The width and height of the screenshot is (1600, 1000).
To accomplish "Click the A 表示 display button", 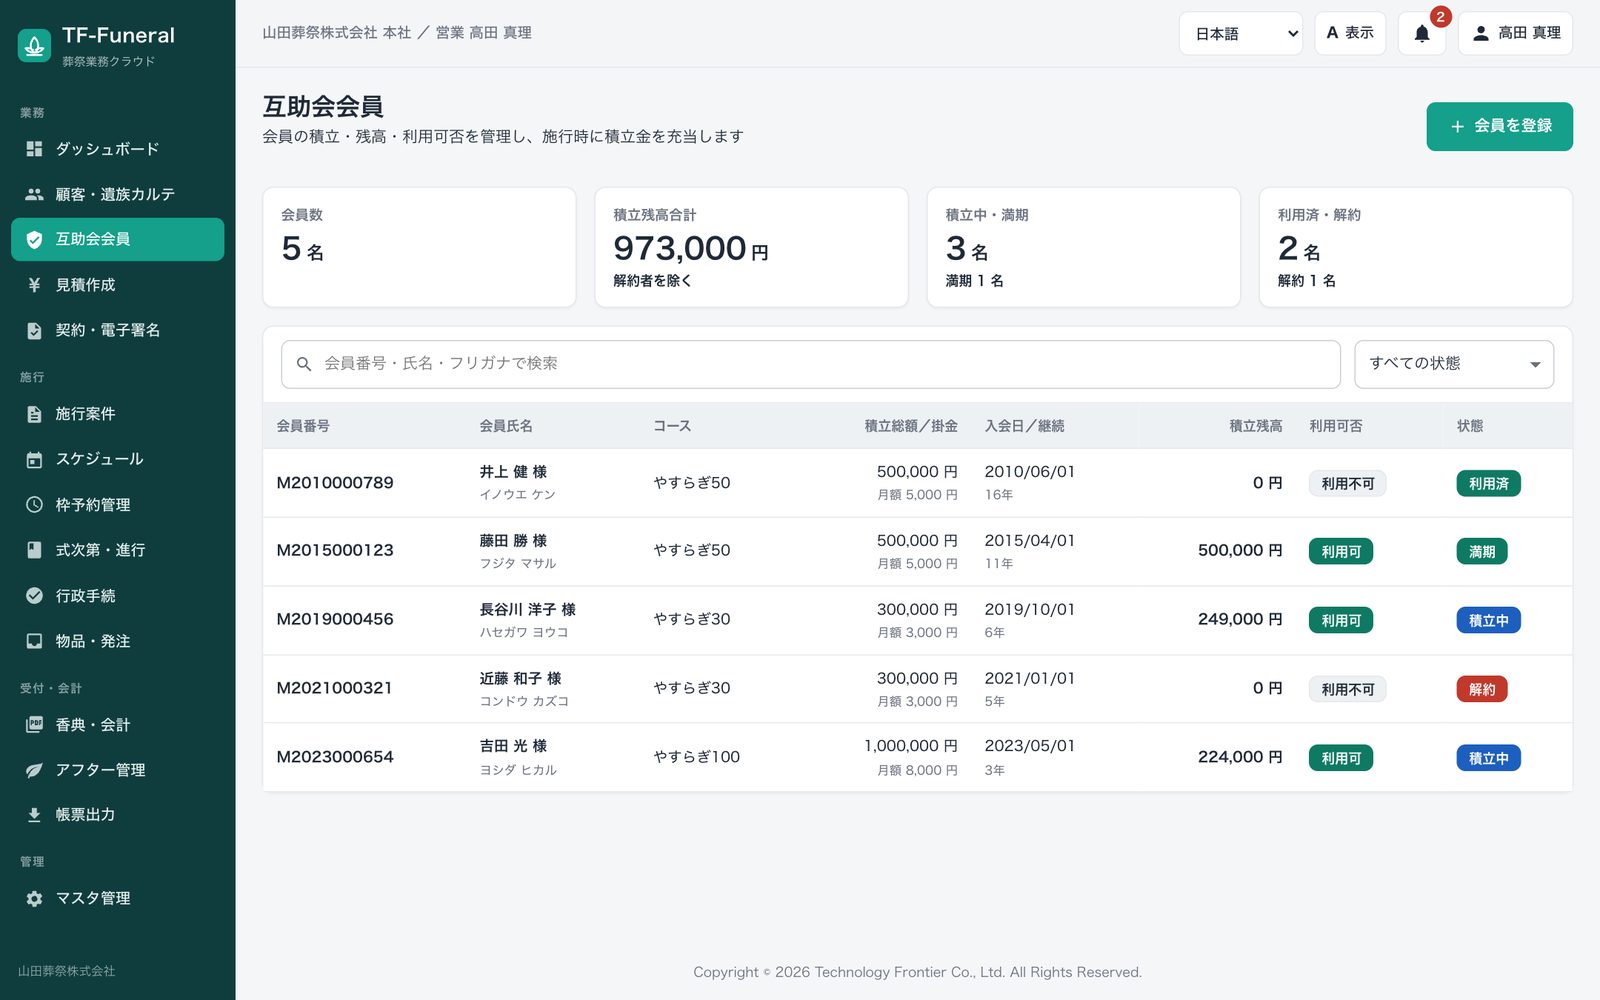I will tap(1350, 33).
